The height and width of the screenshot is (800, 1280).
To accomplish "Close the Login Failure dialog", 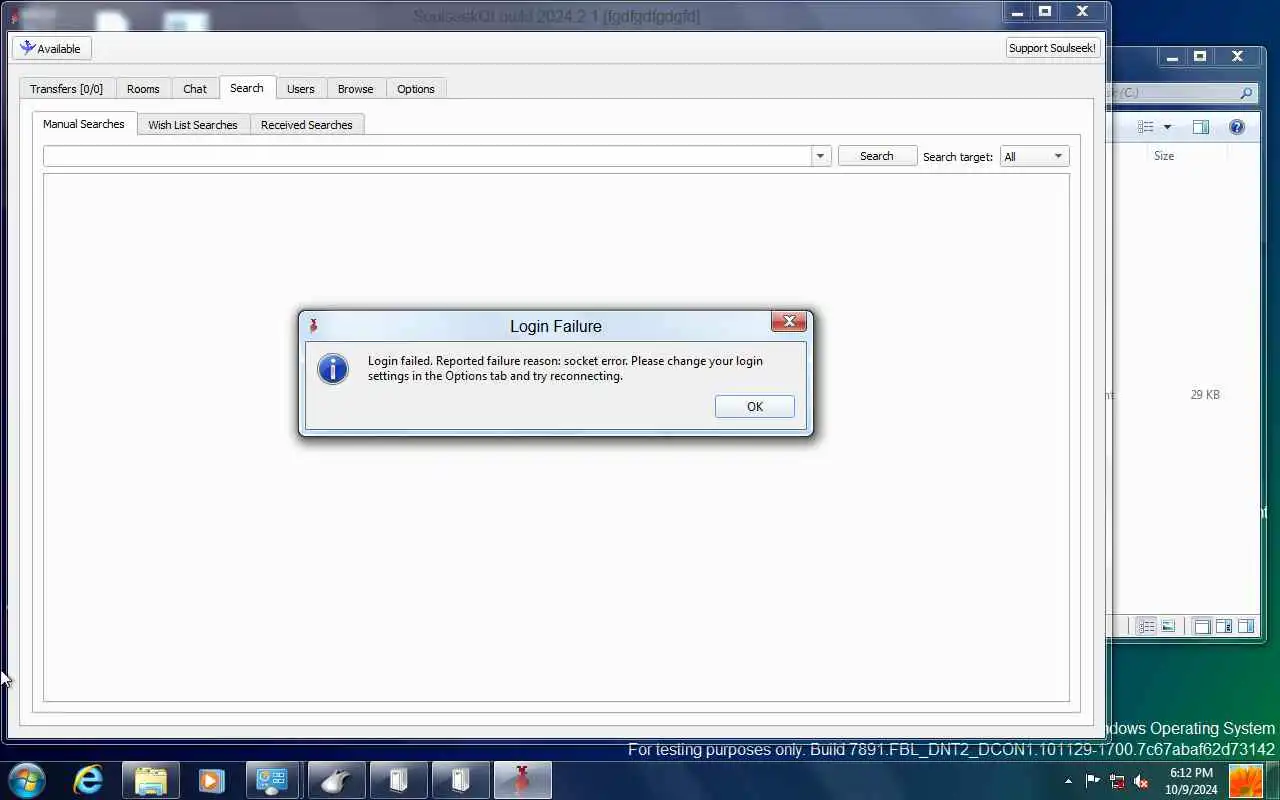I will 789,321.
